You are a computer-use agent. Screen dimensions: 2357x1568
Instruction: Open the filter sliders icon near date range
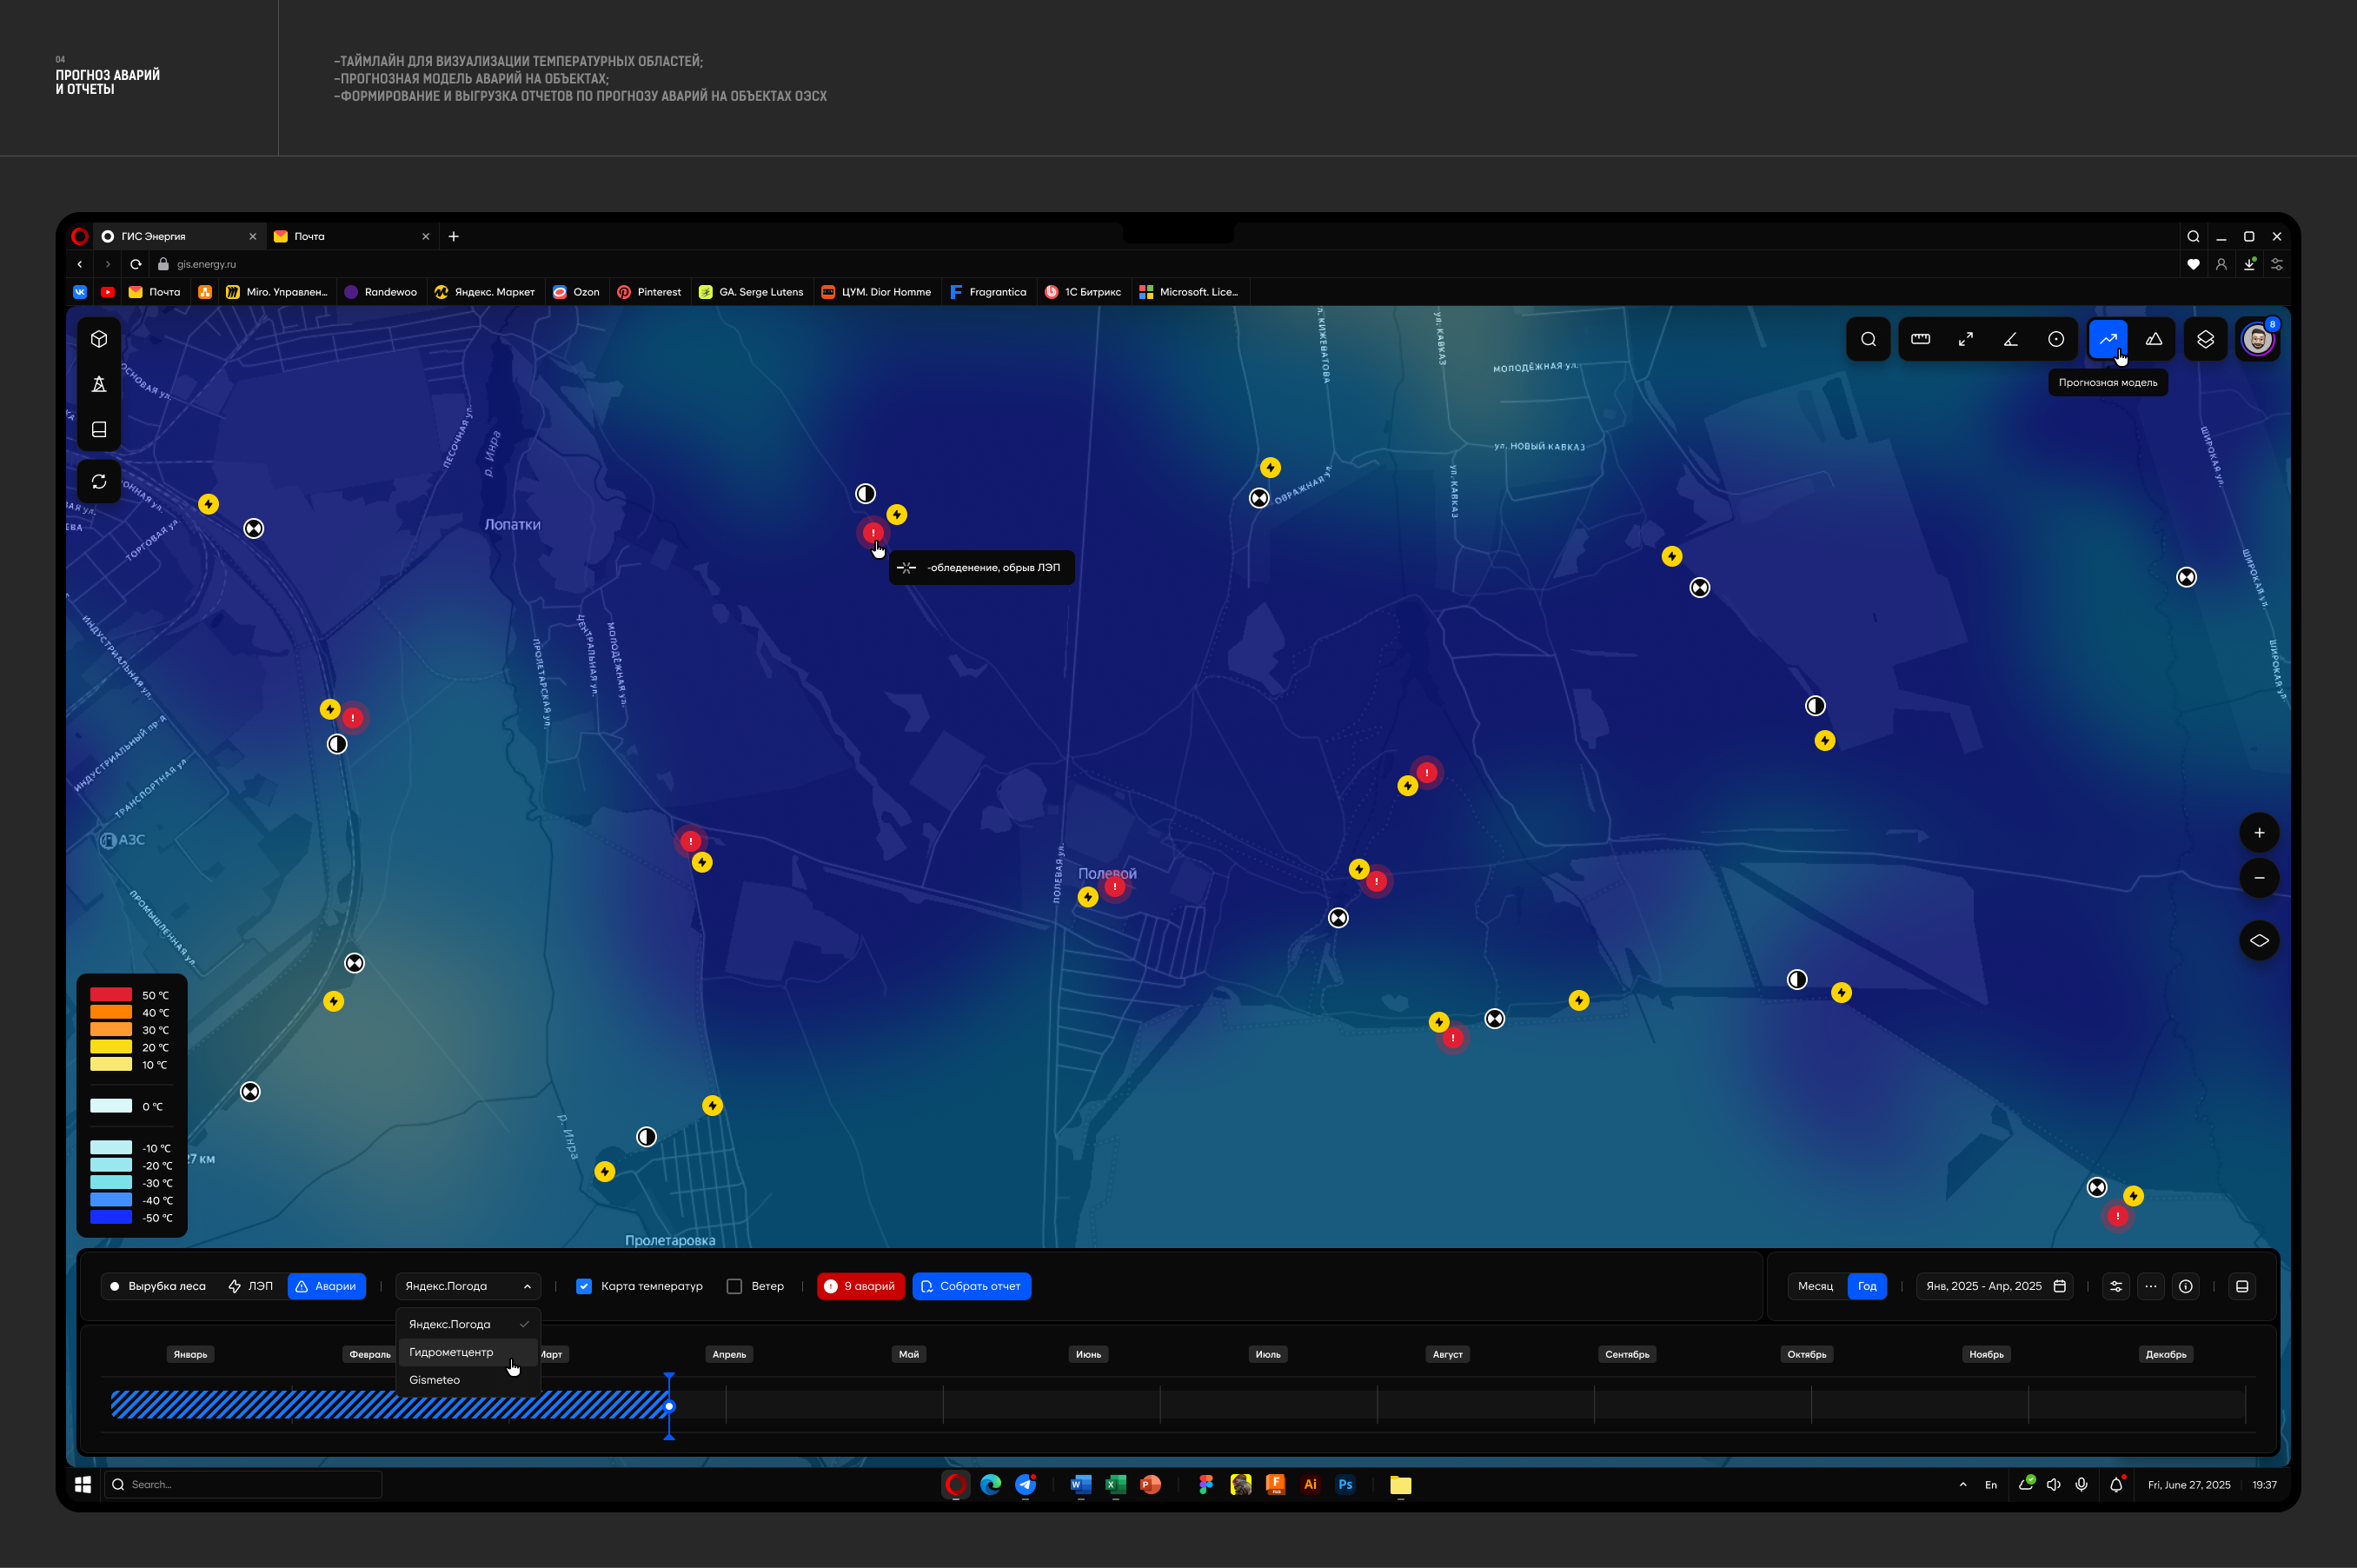click(x=2116, y=1286)
